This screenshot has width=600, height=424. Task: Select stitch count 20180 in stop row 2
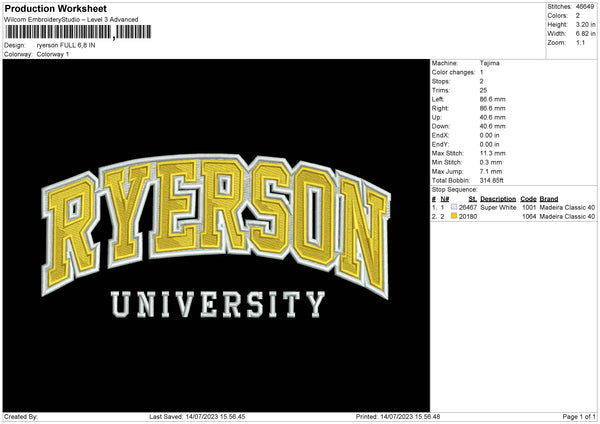tap(468, 217)
